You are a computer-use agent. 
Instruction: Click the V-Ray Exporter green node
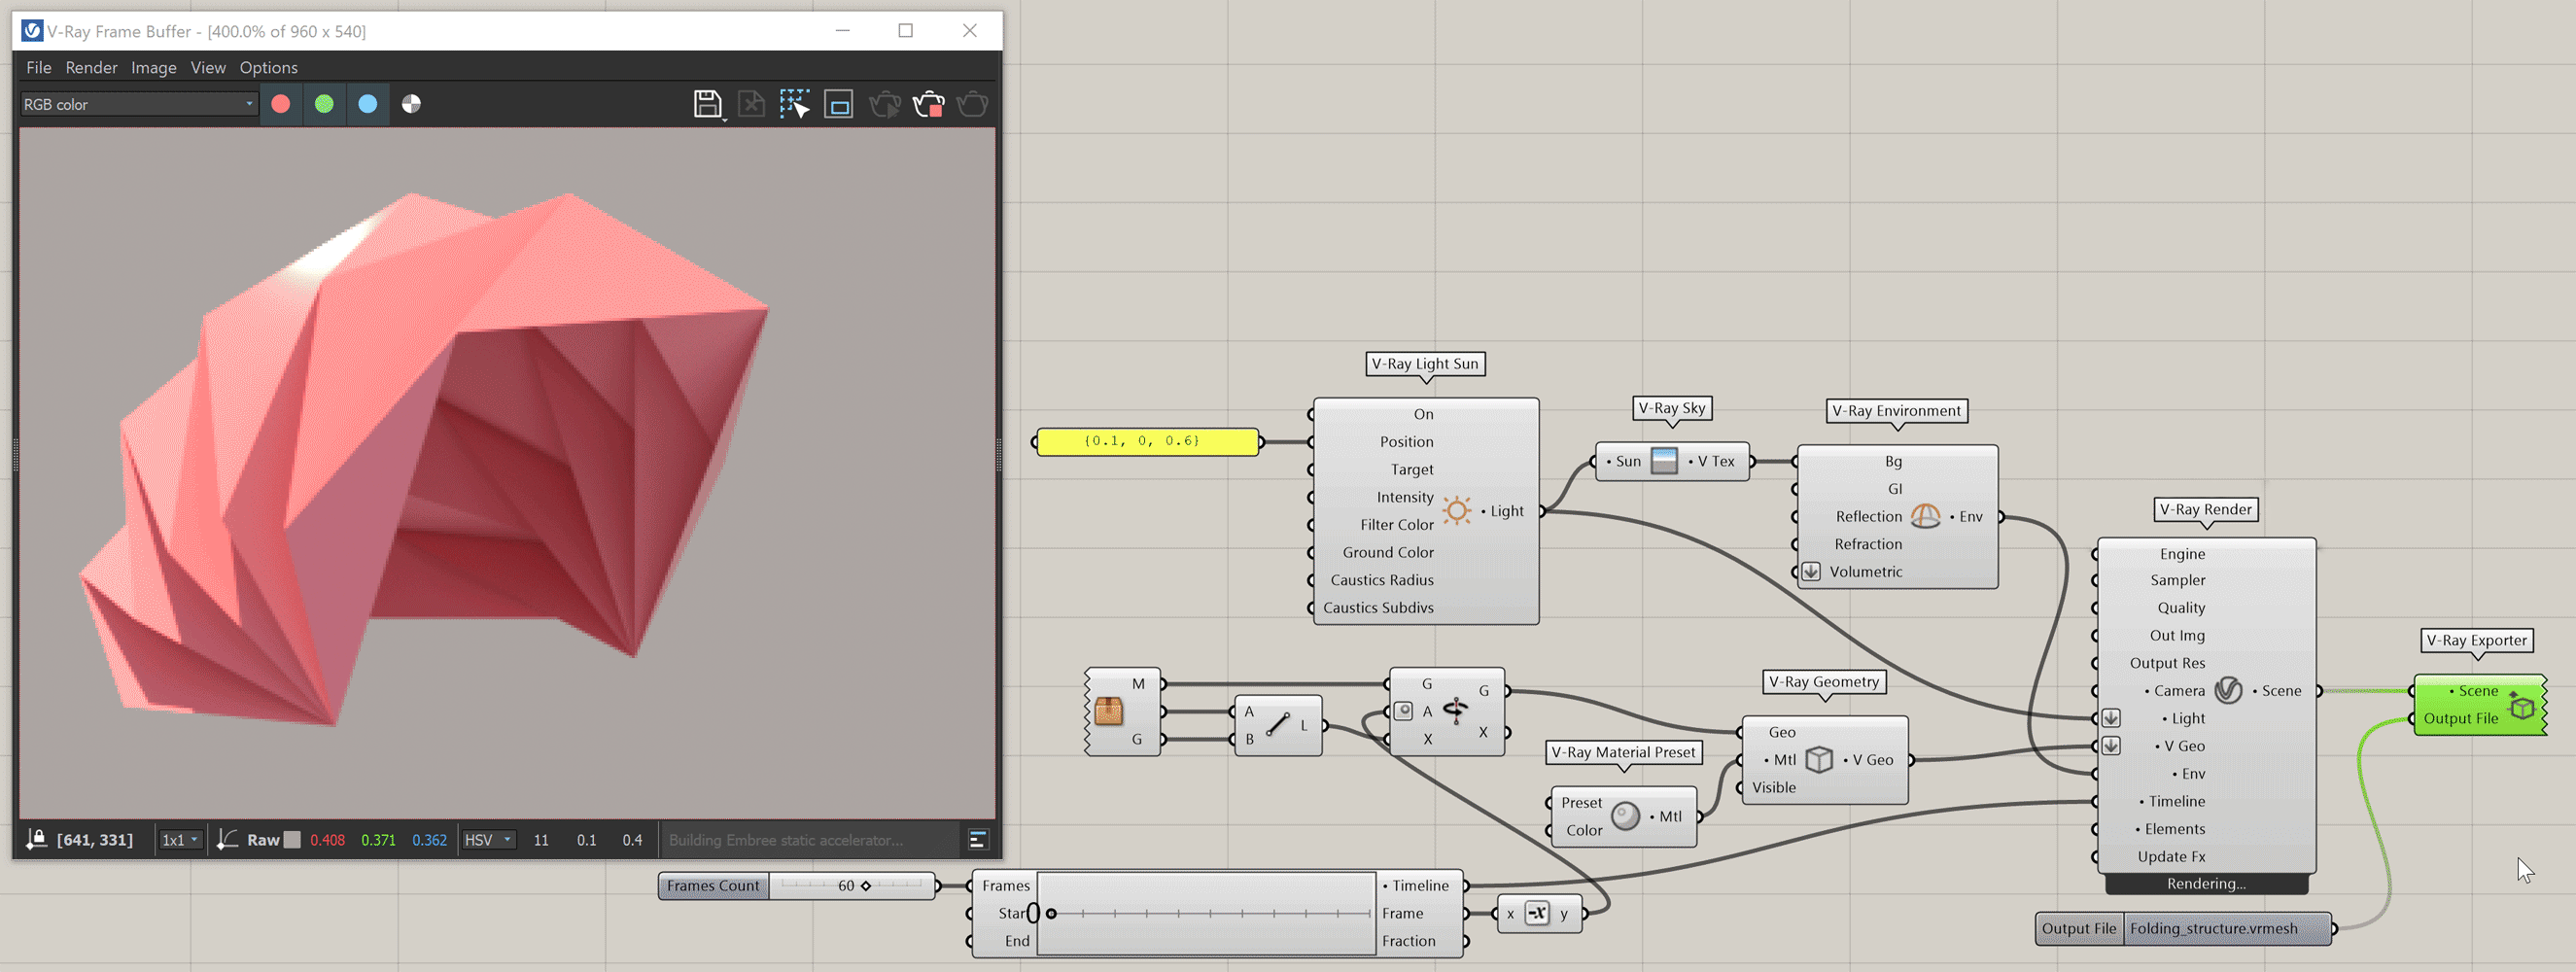2480,705
